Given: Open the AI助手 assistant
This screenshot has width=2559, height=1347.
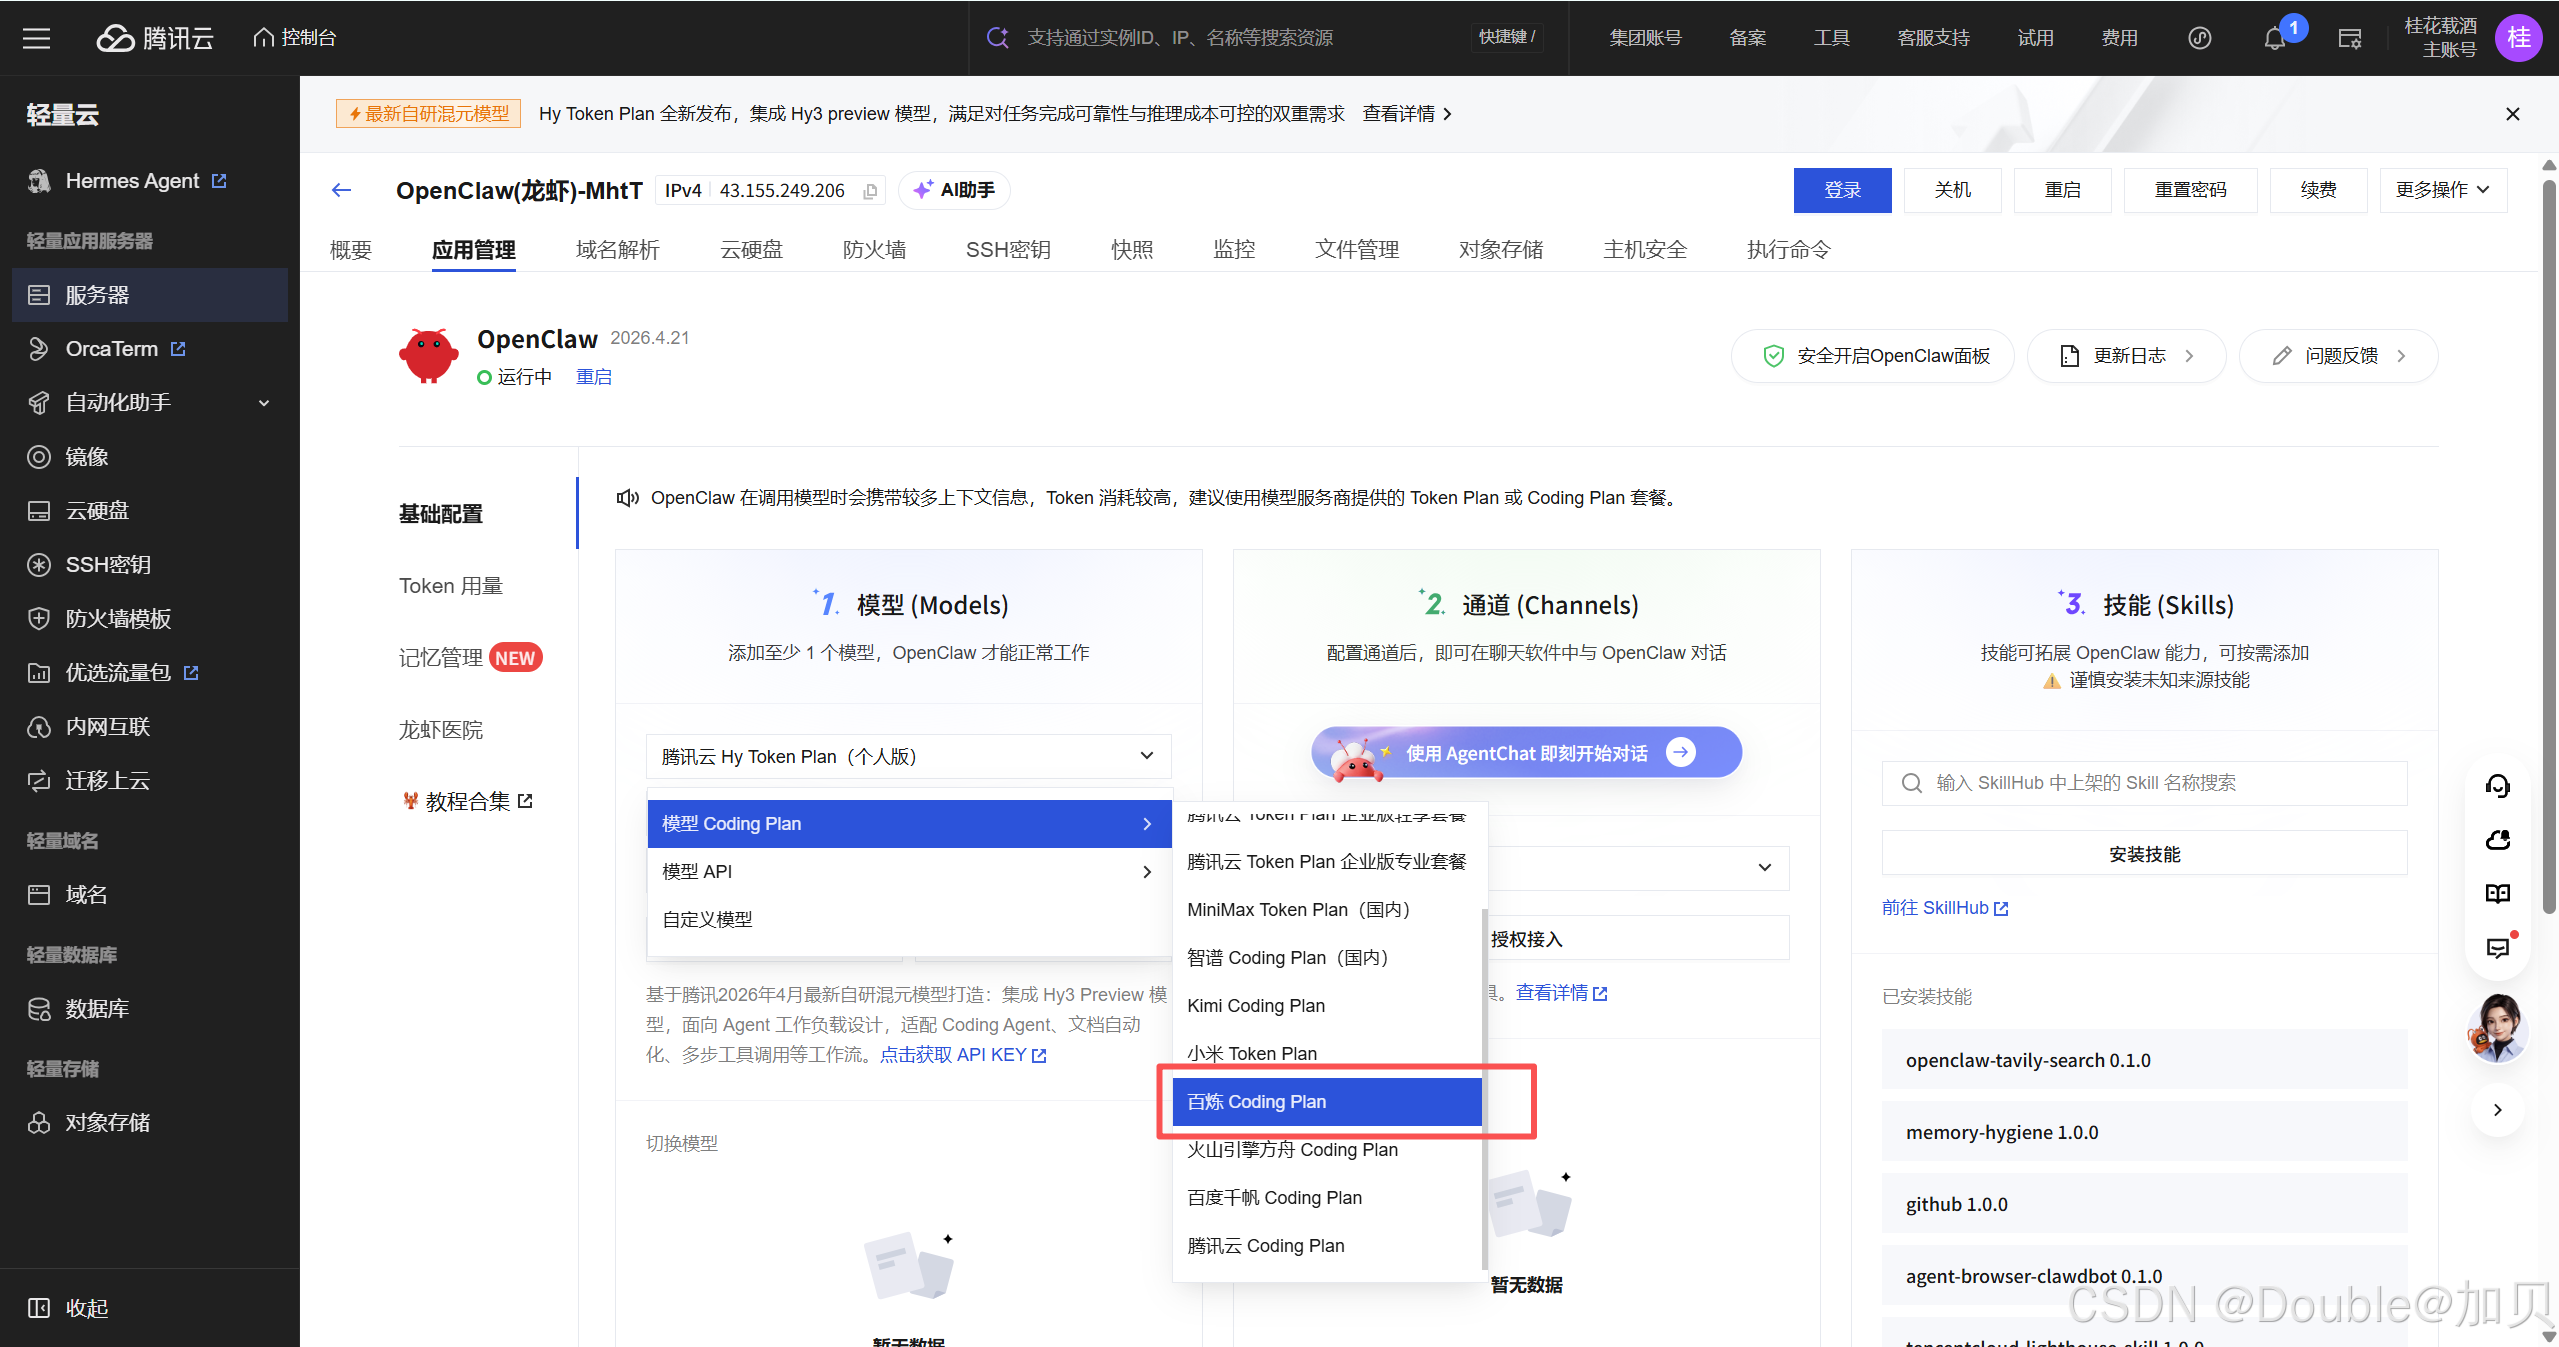Looking at the screenshot, I should pos(954,190).
